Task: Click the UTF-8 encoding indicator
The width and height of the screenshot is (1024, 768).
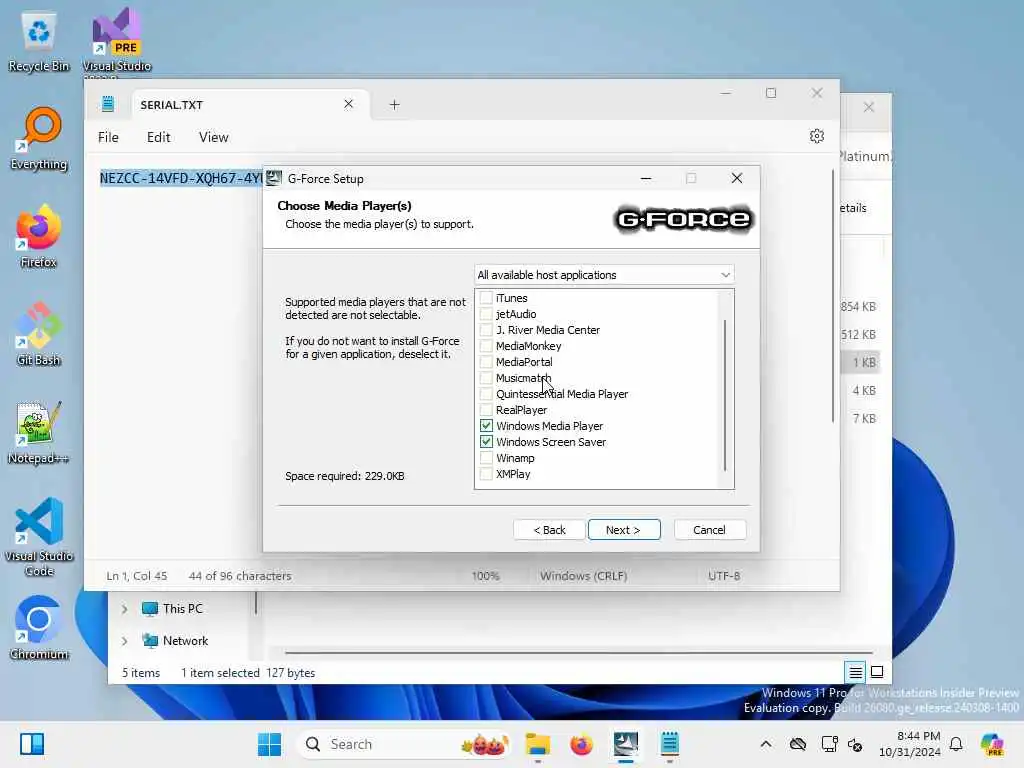Action: point(724,576)
